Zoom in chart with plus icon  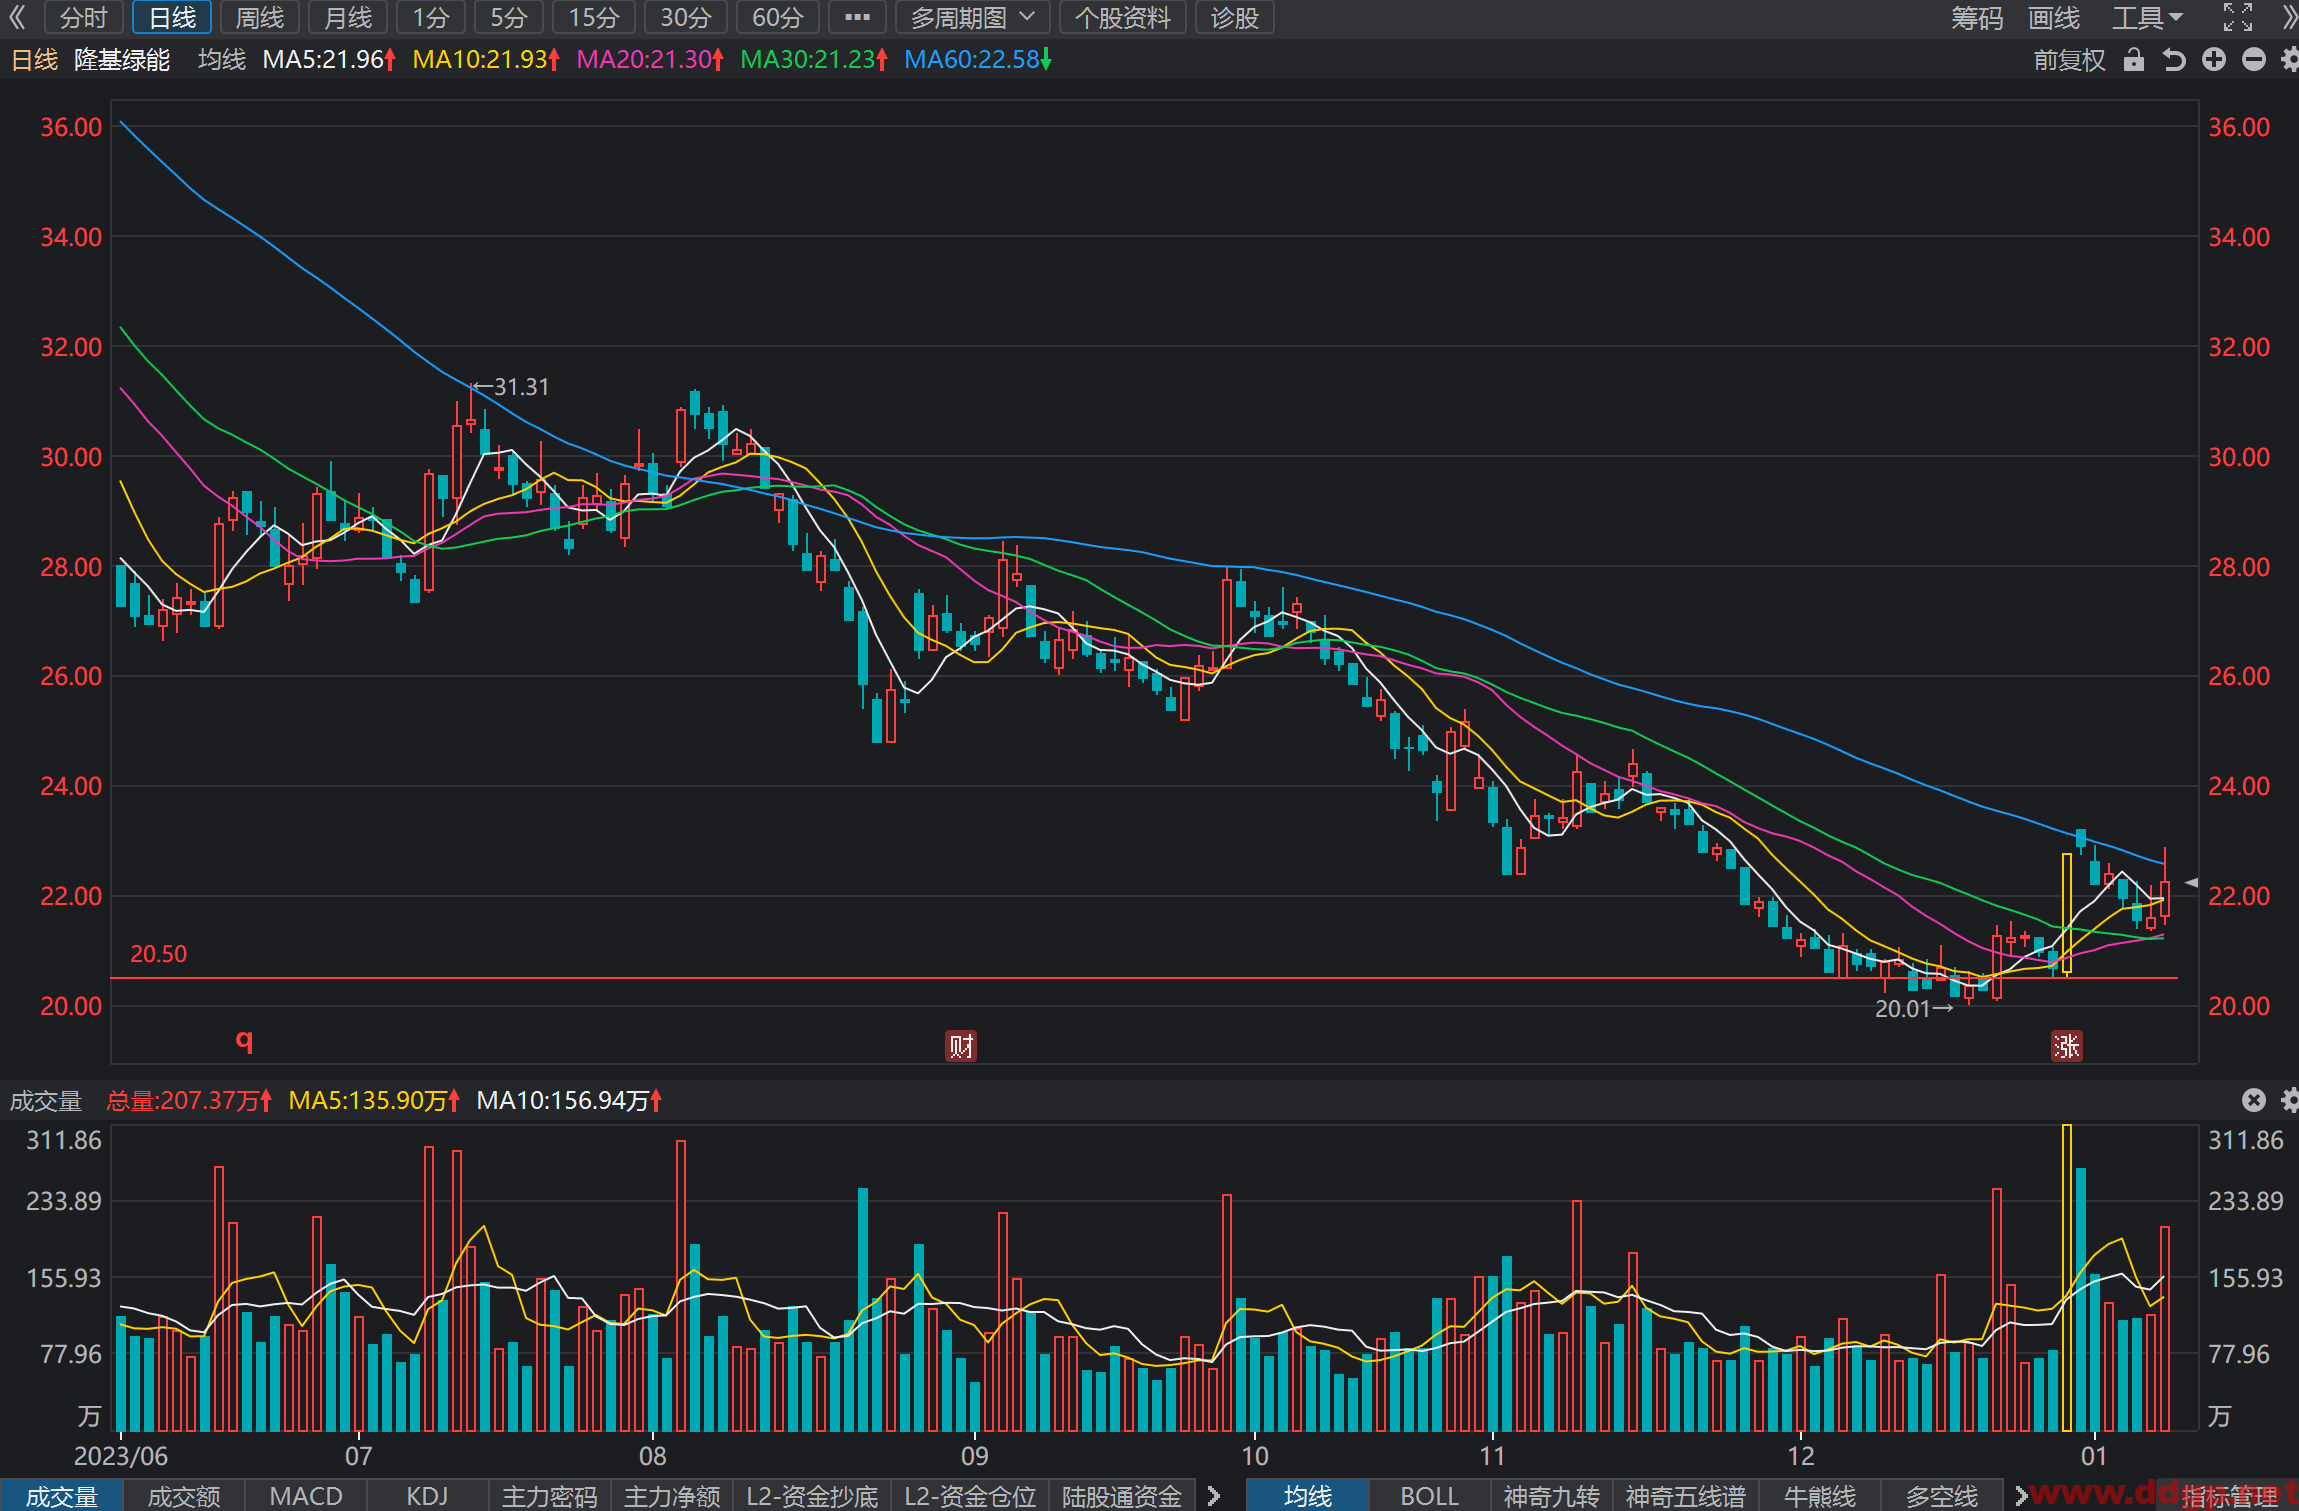2214,60
